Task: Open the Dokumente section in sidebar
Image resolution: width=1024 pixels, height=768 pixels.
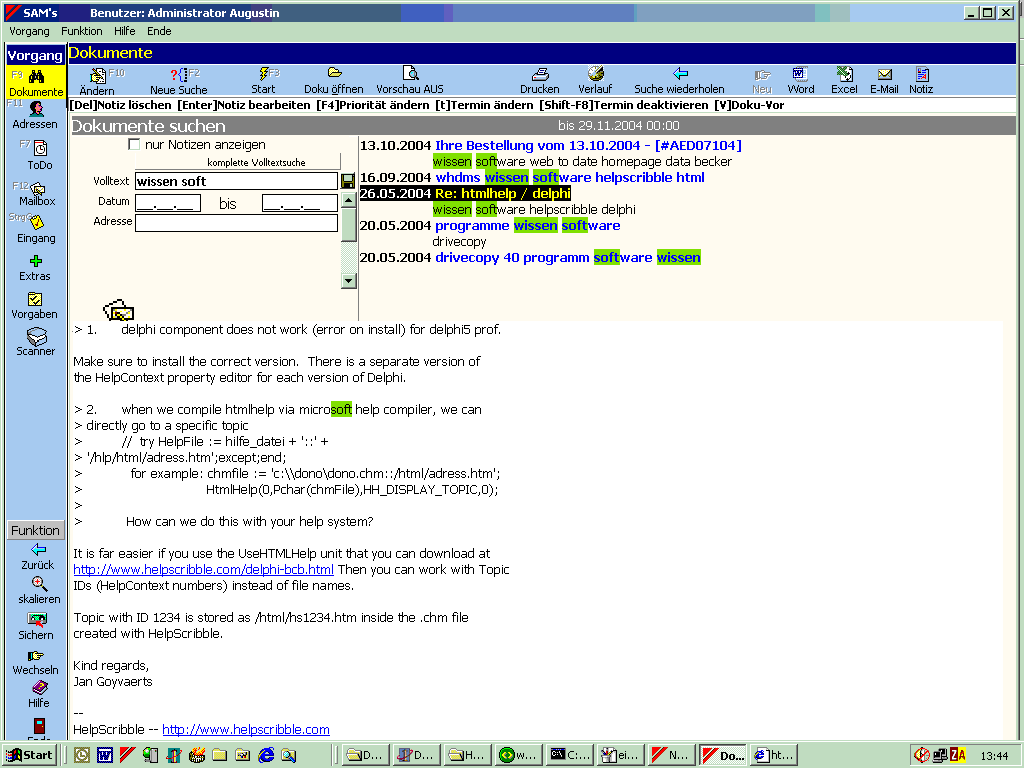Action: pyautogui.click(x=36, y=82)
